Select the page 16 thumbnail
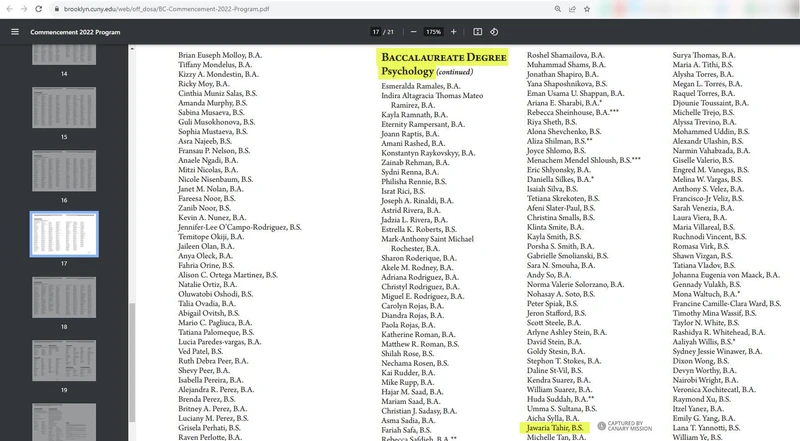This screenshot has width=800, height=441. (64, 173)
